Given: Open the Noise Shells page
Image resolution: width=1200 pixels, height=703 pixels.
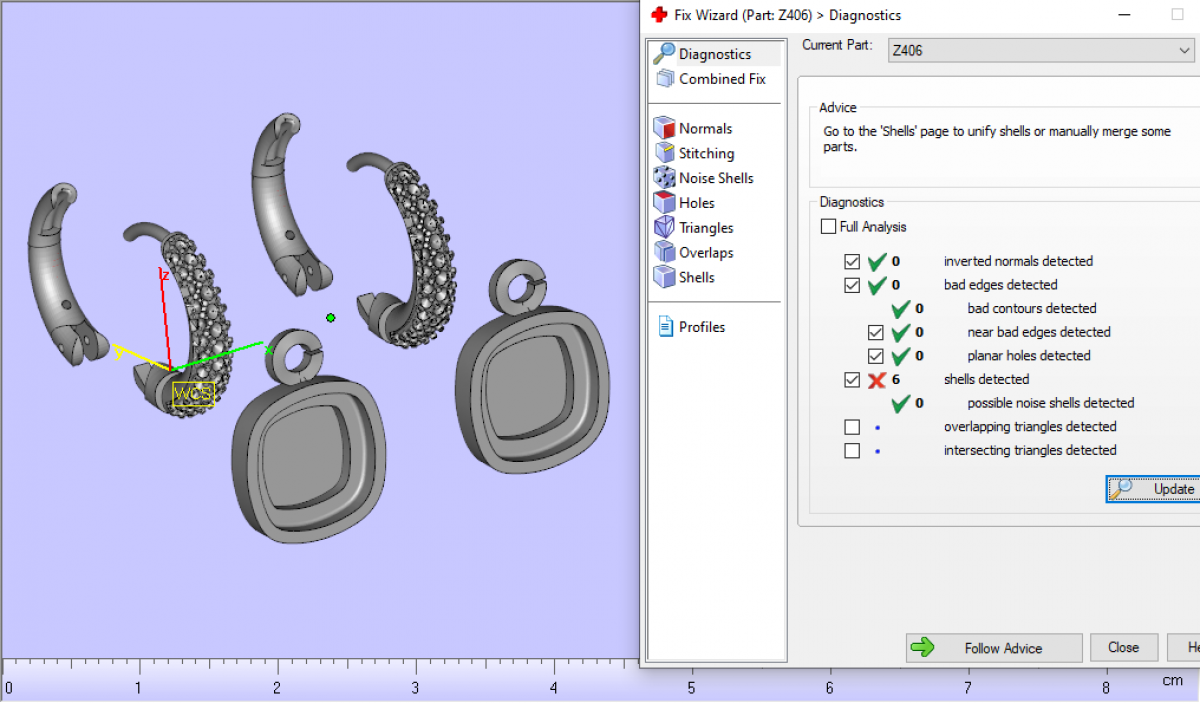Looking at the screenshot, I should 716,178.
